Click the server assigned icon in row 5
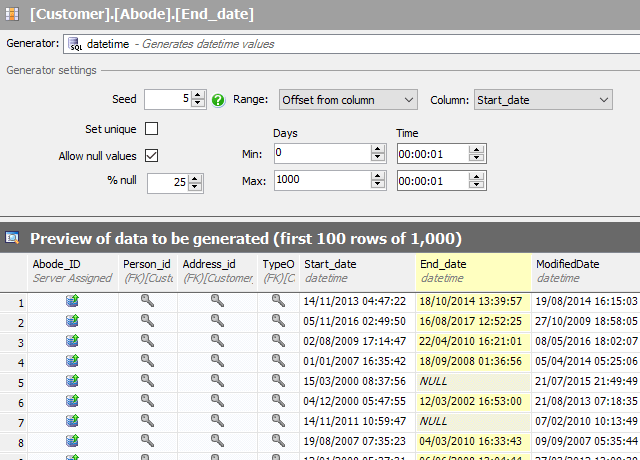 coord(72,381)
